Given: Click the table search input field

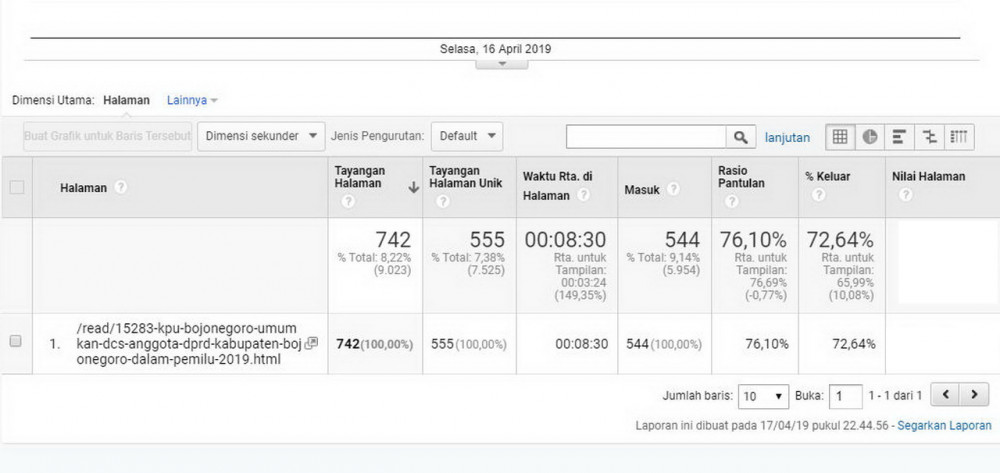Looking at the screenshot, I should (x=646, y=137).
